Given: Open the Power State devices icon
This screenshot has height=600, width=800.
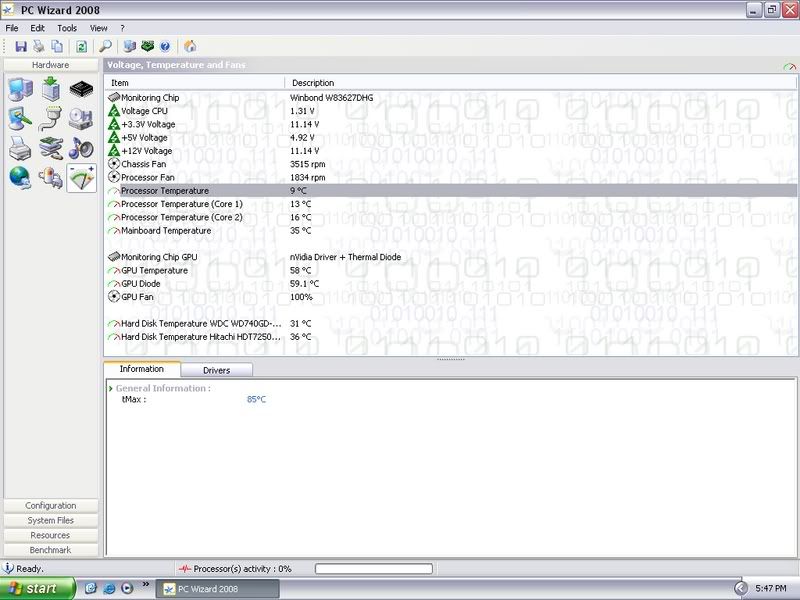Looking at the screenshot, I should 51,178.
